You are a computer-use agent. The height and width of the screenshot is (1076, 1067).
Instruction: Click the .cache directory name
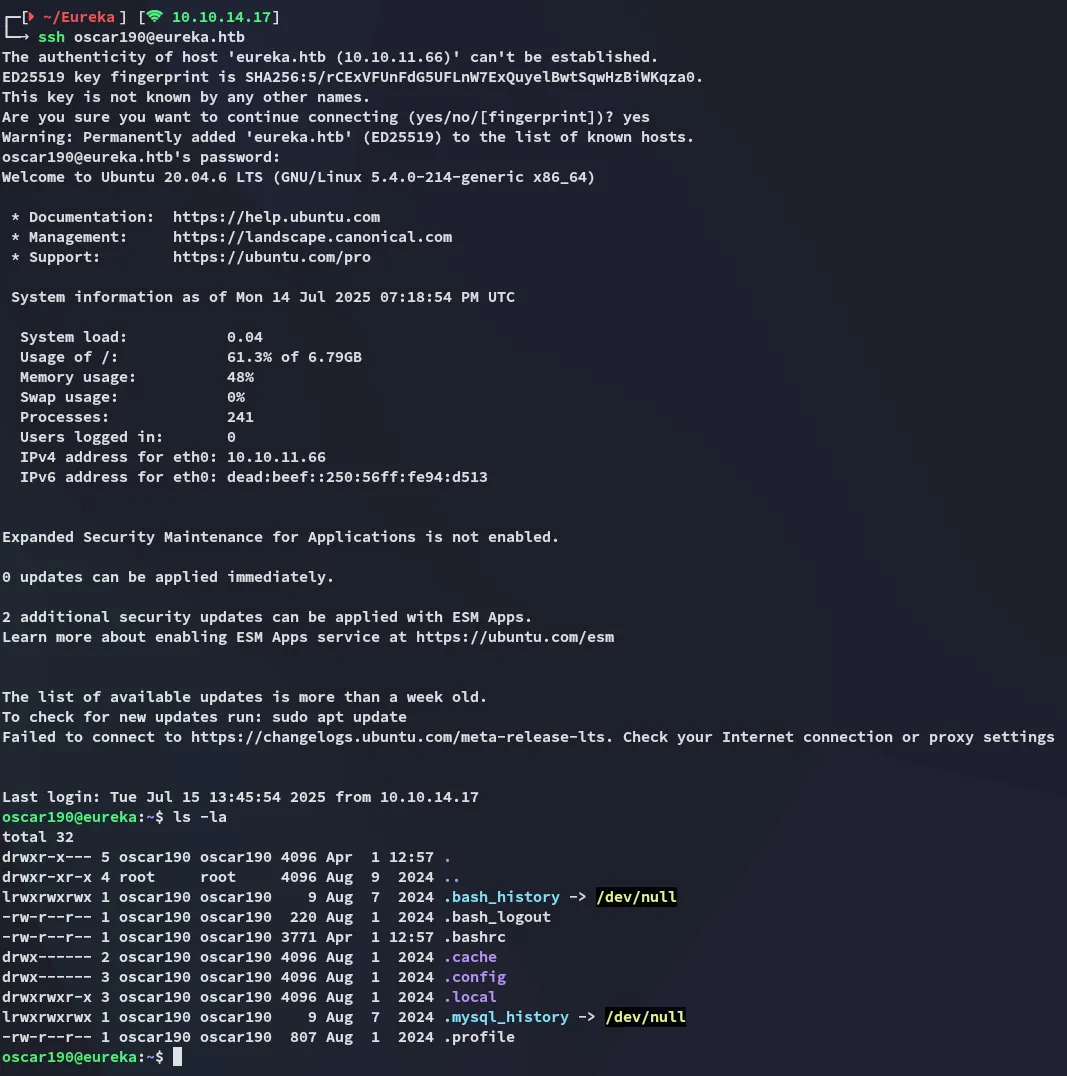(x=470, y=957)
